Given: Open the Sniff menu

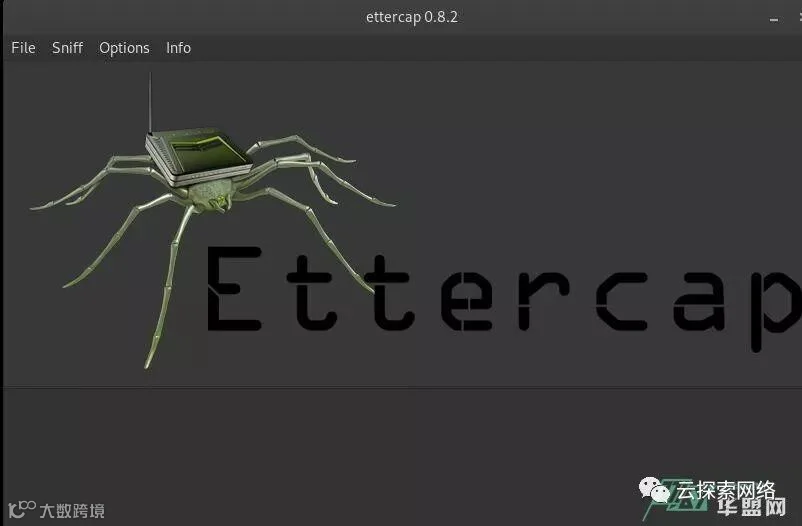Looking at the screenshot, I should pos(68,48).
